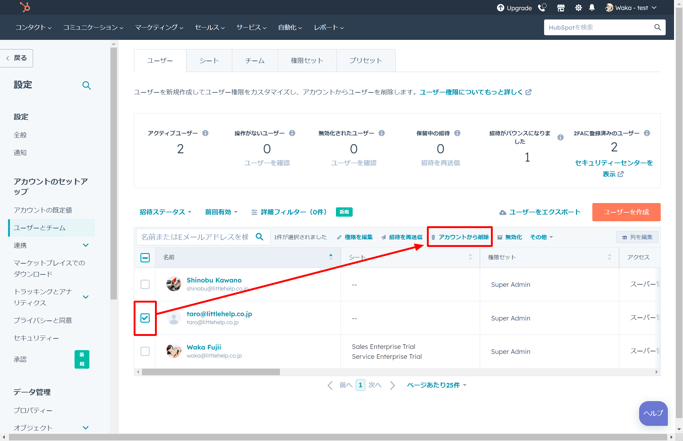Expand the 連携 sidebar section
Image resolution: width=683 pixels, height=441 pixels.
point(85,245)
